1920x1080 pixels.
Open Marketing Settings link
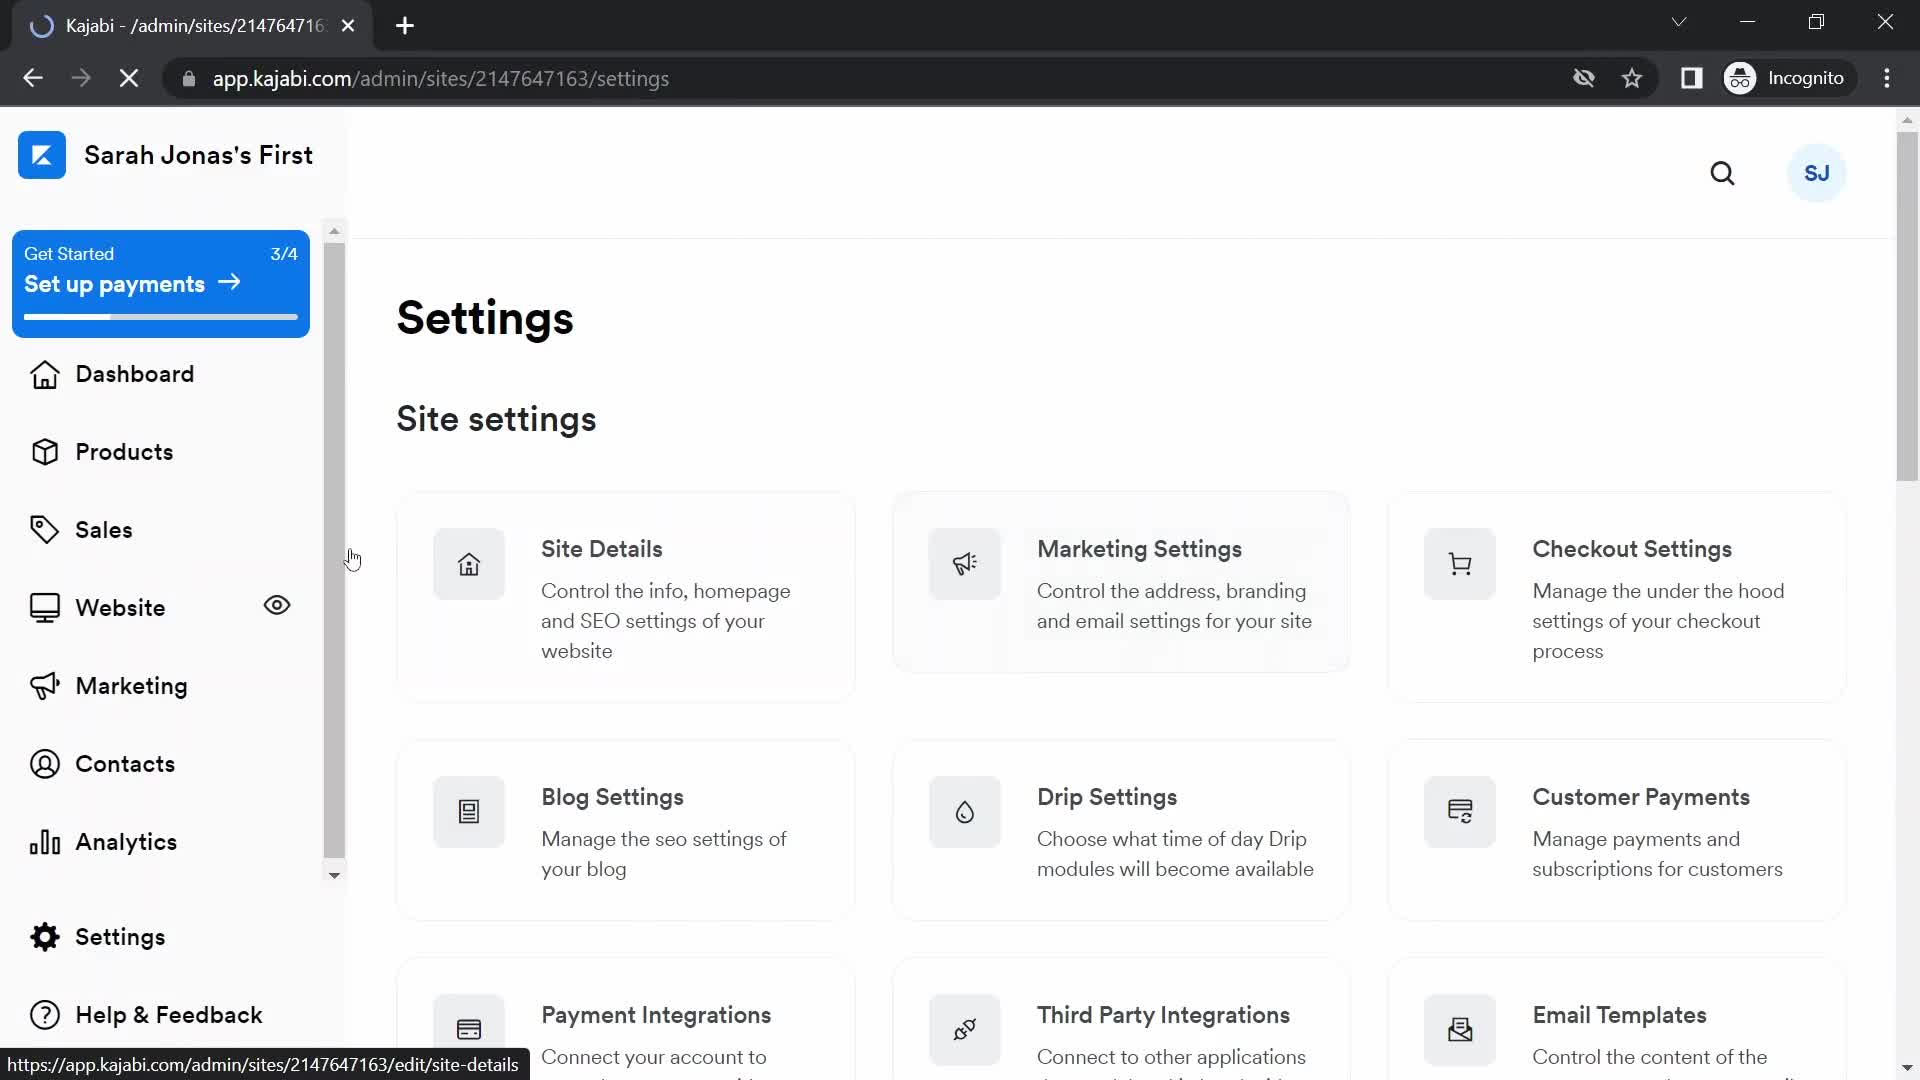tap(1139, 549)
